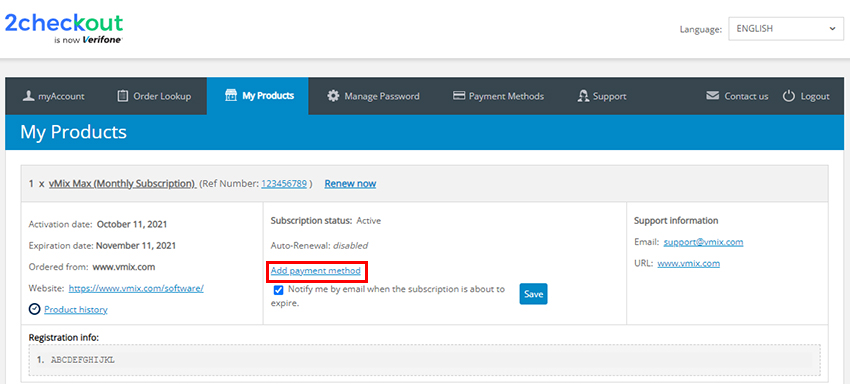Open reference number 123456789
The image size is (850, 384).
[x=284, y=184]
